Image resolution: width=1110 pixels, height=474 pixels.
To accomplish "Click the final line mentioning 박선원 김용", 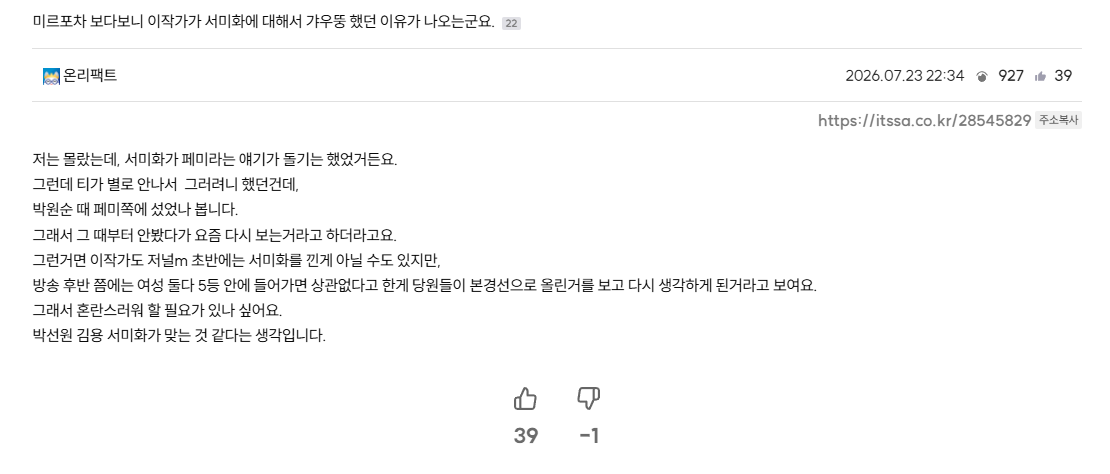I will click(179, 336).
